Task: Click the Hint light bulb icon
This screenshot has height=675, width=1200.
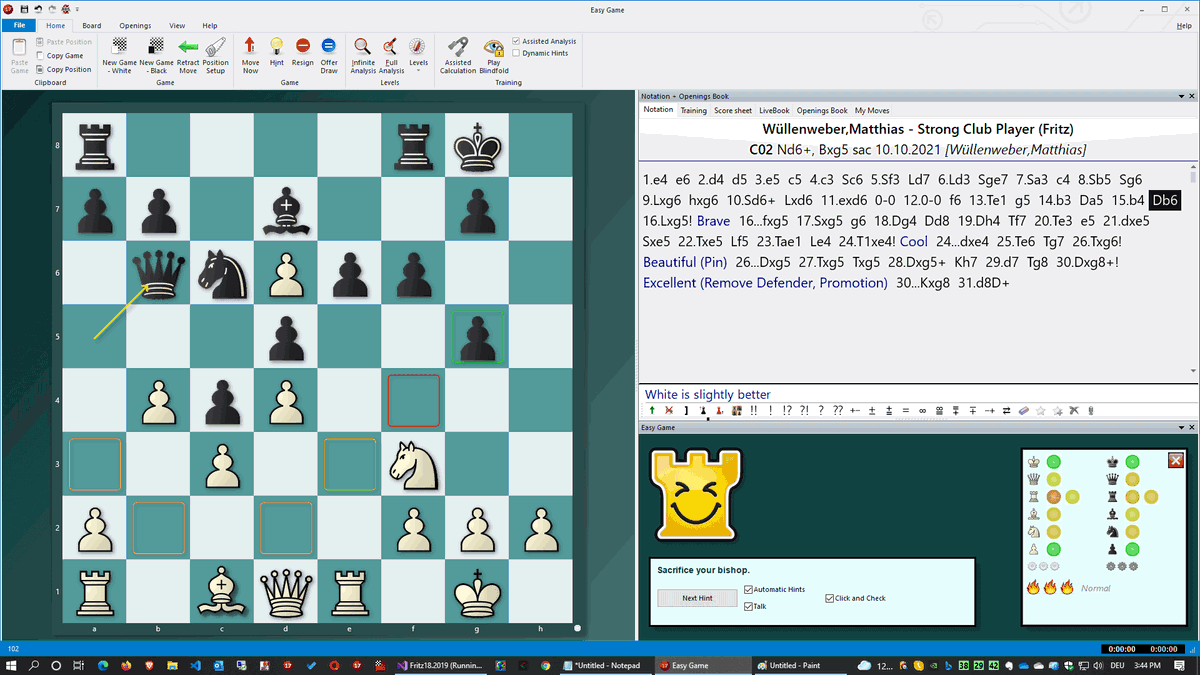Action: 277,47
